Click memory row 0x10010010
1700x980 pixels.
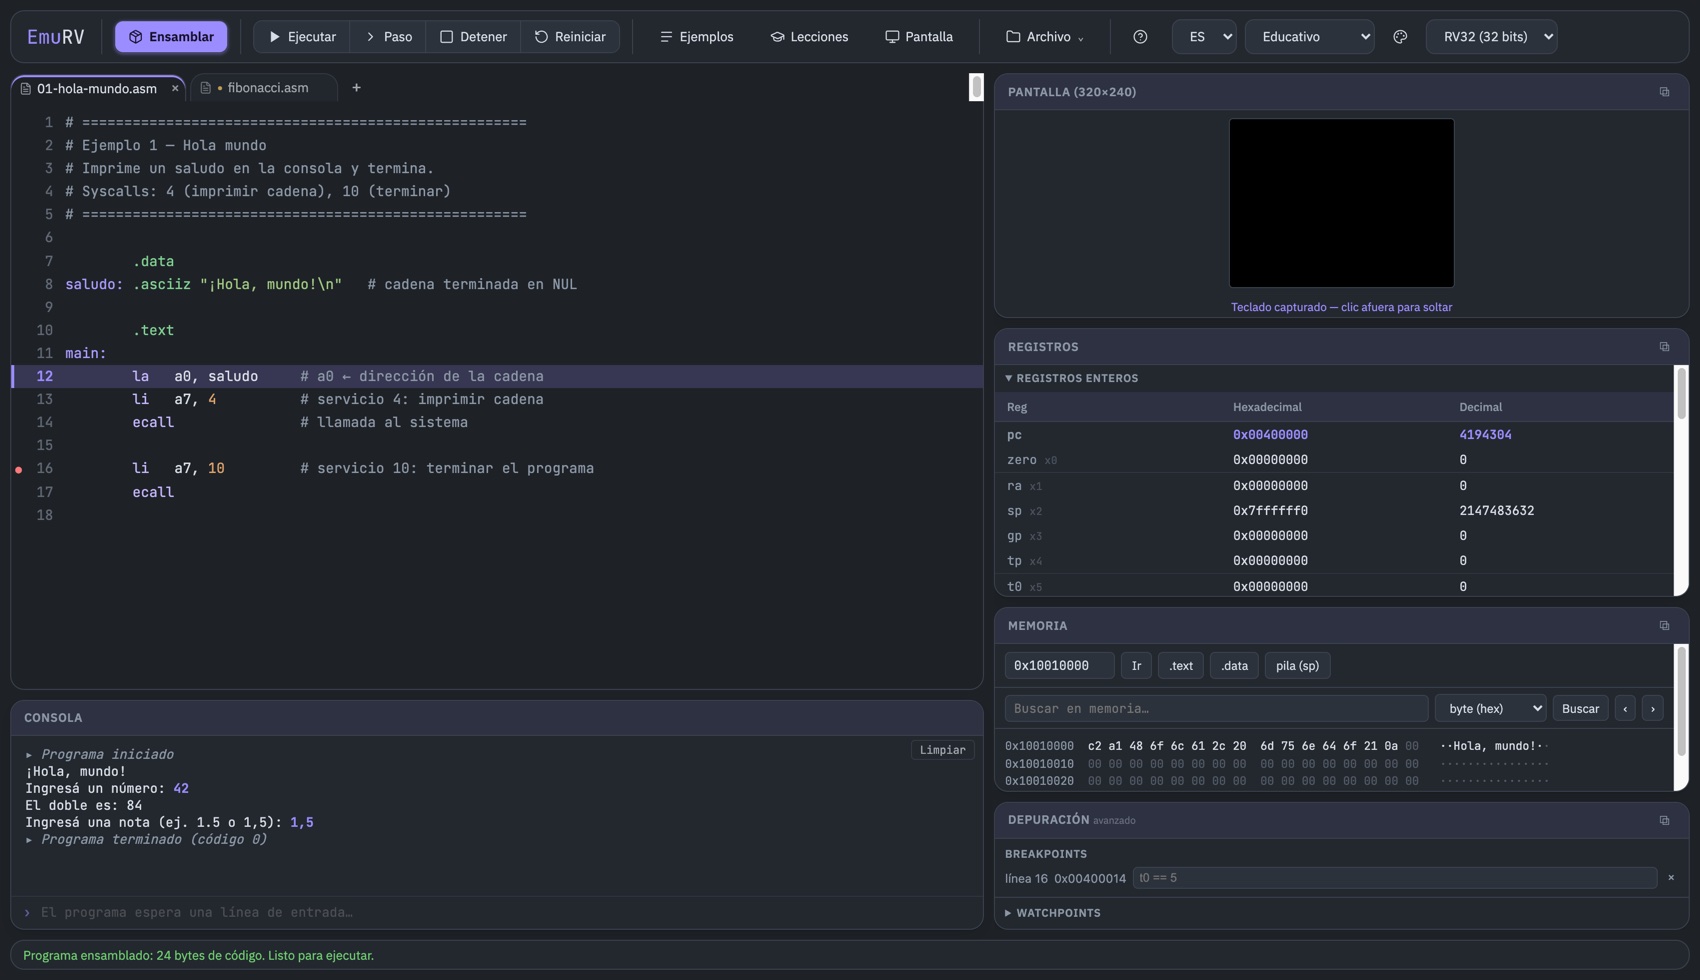coord(1277,764)
